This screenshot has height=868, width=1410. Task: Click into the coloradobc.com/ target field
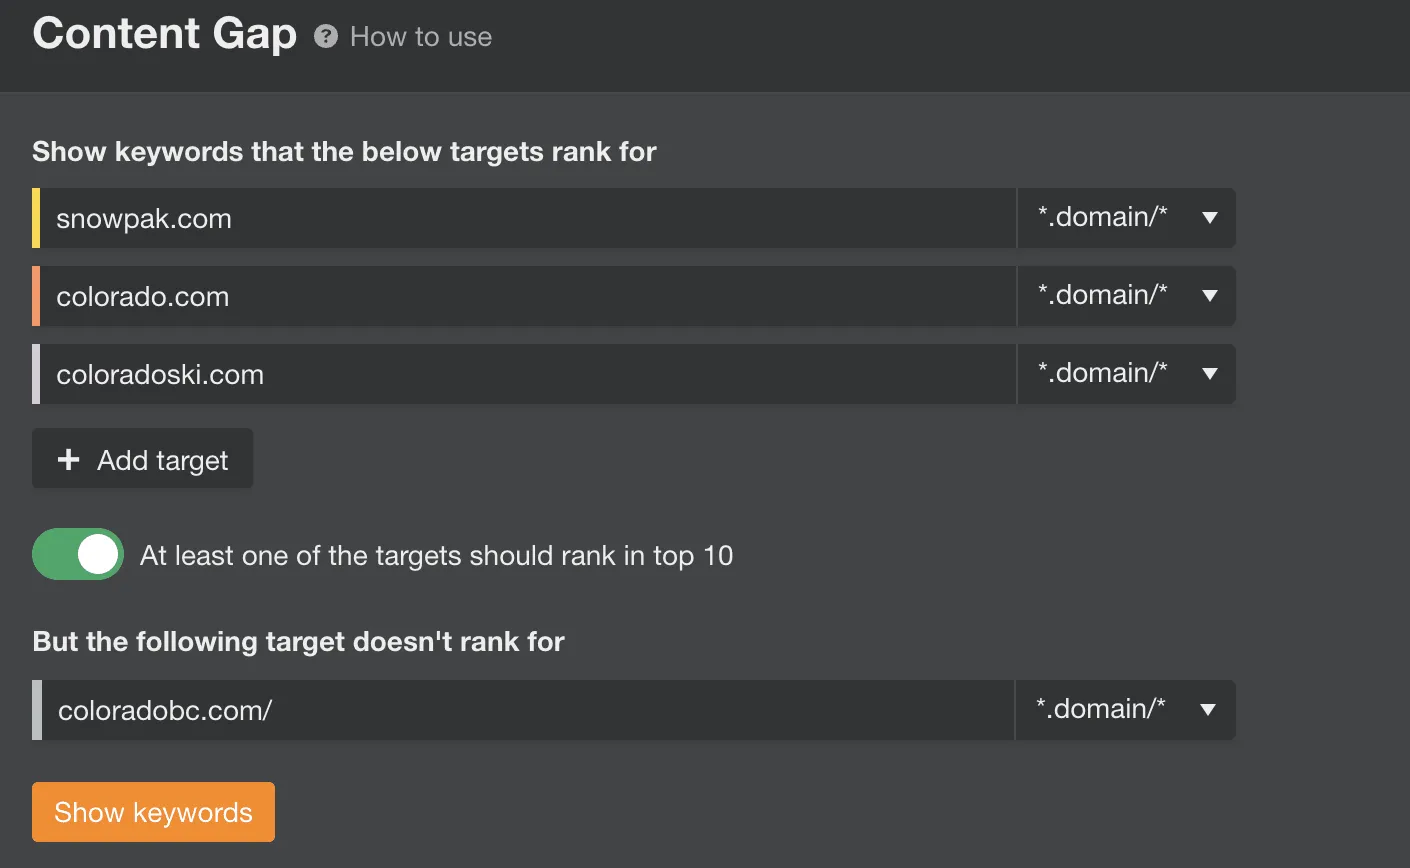(x=526, y=710)
